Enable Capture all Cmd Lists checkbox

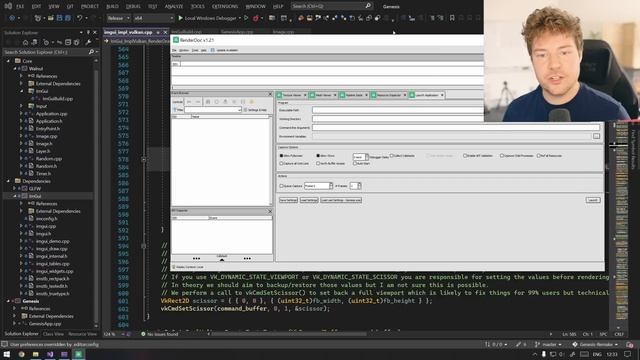[281, 163]
